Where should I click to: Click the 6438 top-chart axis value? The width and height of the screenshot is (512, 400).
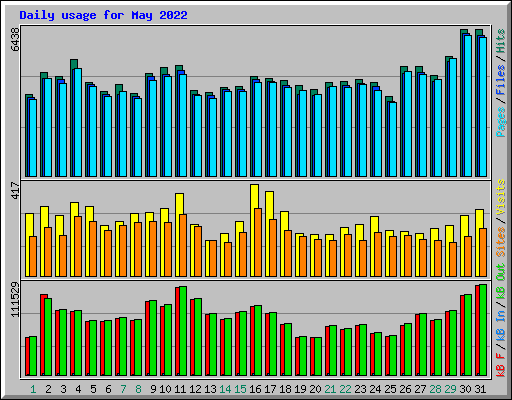(x=15, y=39)
